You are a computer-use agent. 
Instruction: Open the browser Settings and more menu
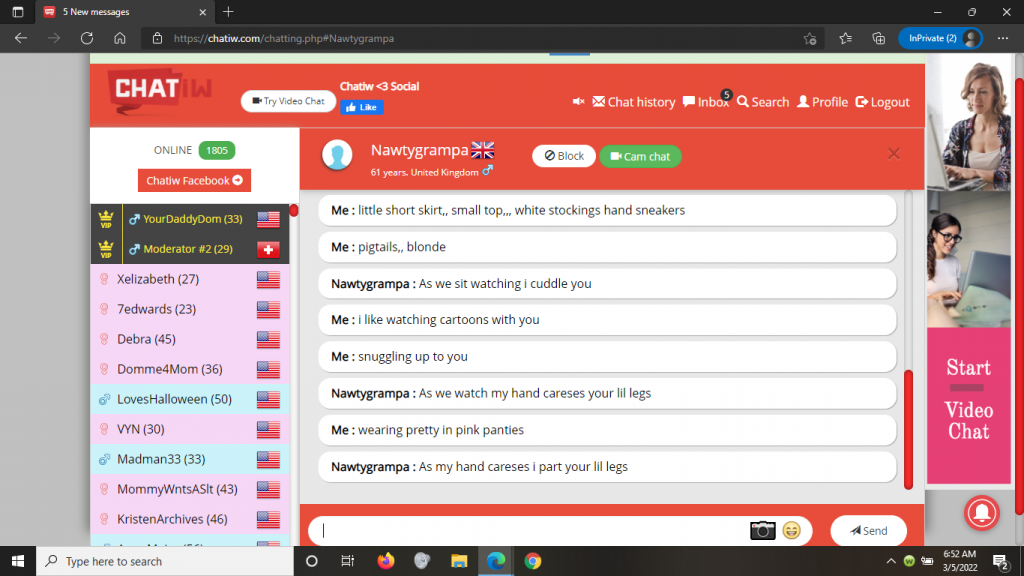pyautogui.click(x=1001, y=39)
